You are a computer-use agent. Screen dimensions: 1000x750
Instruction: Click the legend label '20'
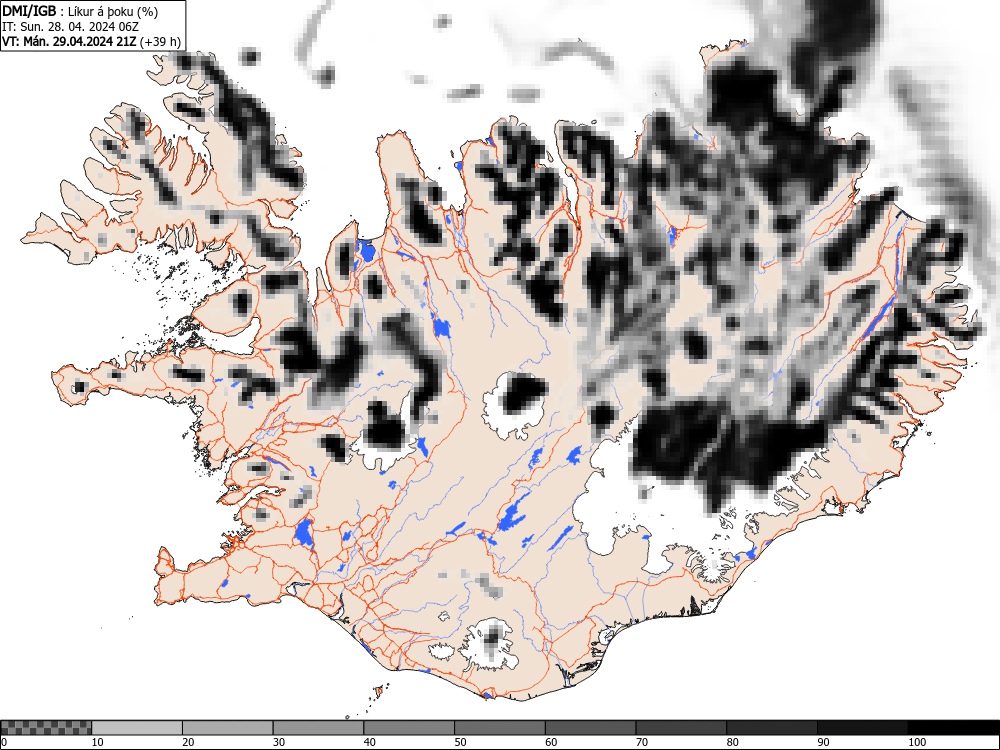pos(188,742)
